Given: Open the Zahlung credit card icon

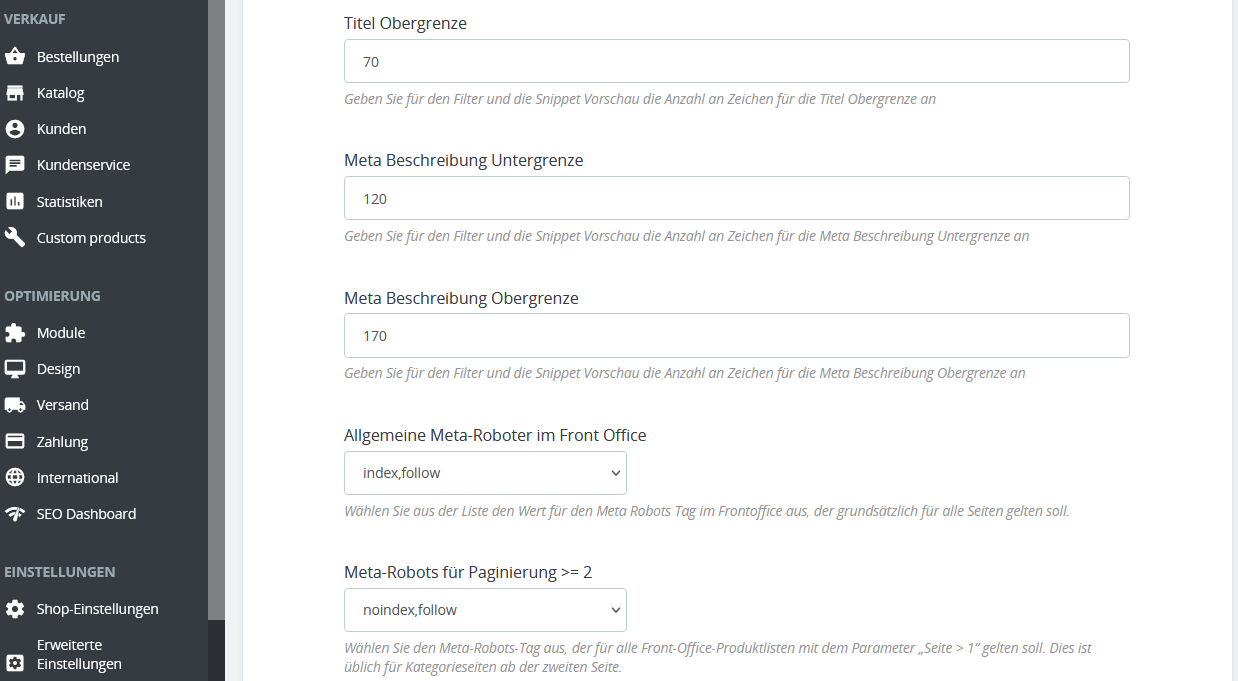Looking at the screenshot, I should 15,442.
